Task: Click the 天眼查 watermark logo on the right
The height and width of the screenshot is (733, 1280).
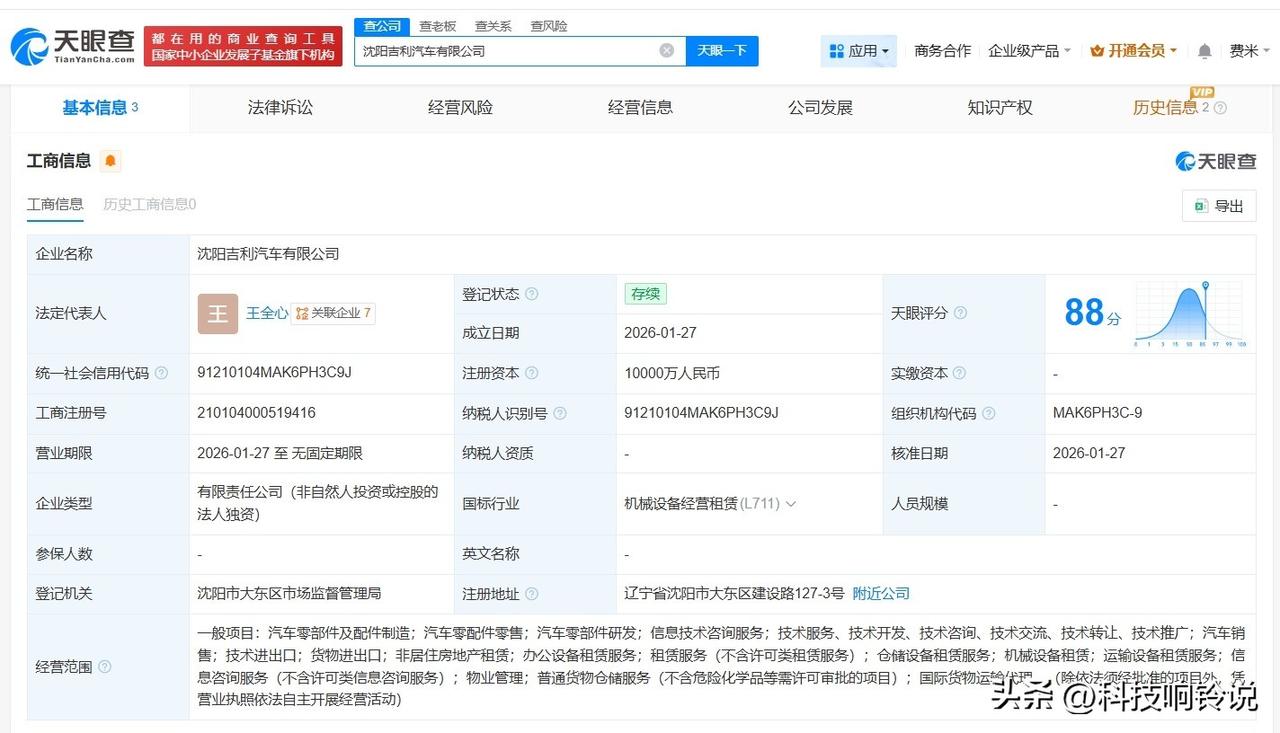Action: click(1215, 161)
